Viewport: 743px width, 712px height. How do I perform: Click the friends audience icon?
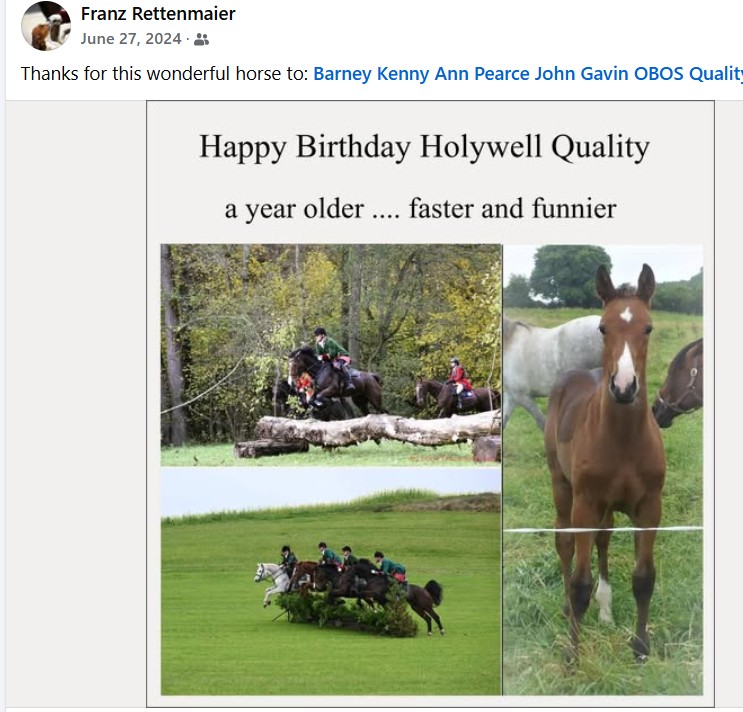[201, 39]
